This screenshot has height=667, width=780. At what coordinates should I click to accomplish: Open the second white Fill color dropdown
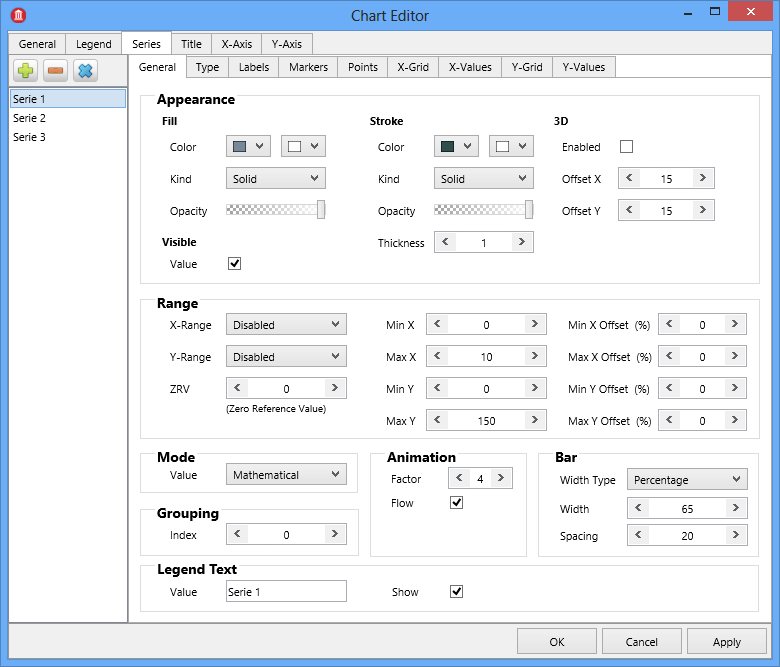click(x=303, y=146)
